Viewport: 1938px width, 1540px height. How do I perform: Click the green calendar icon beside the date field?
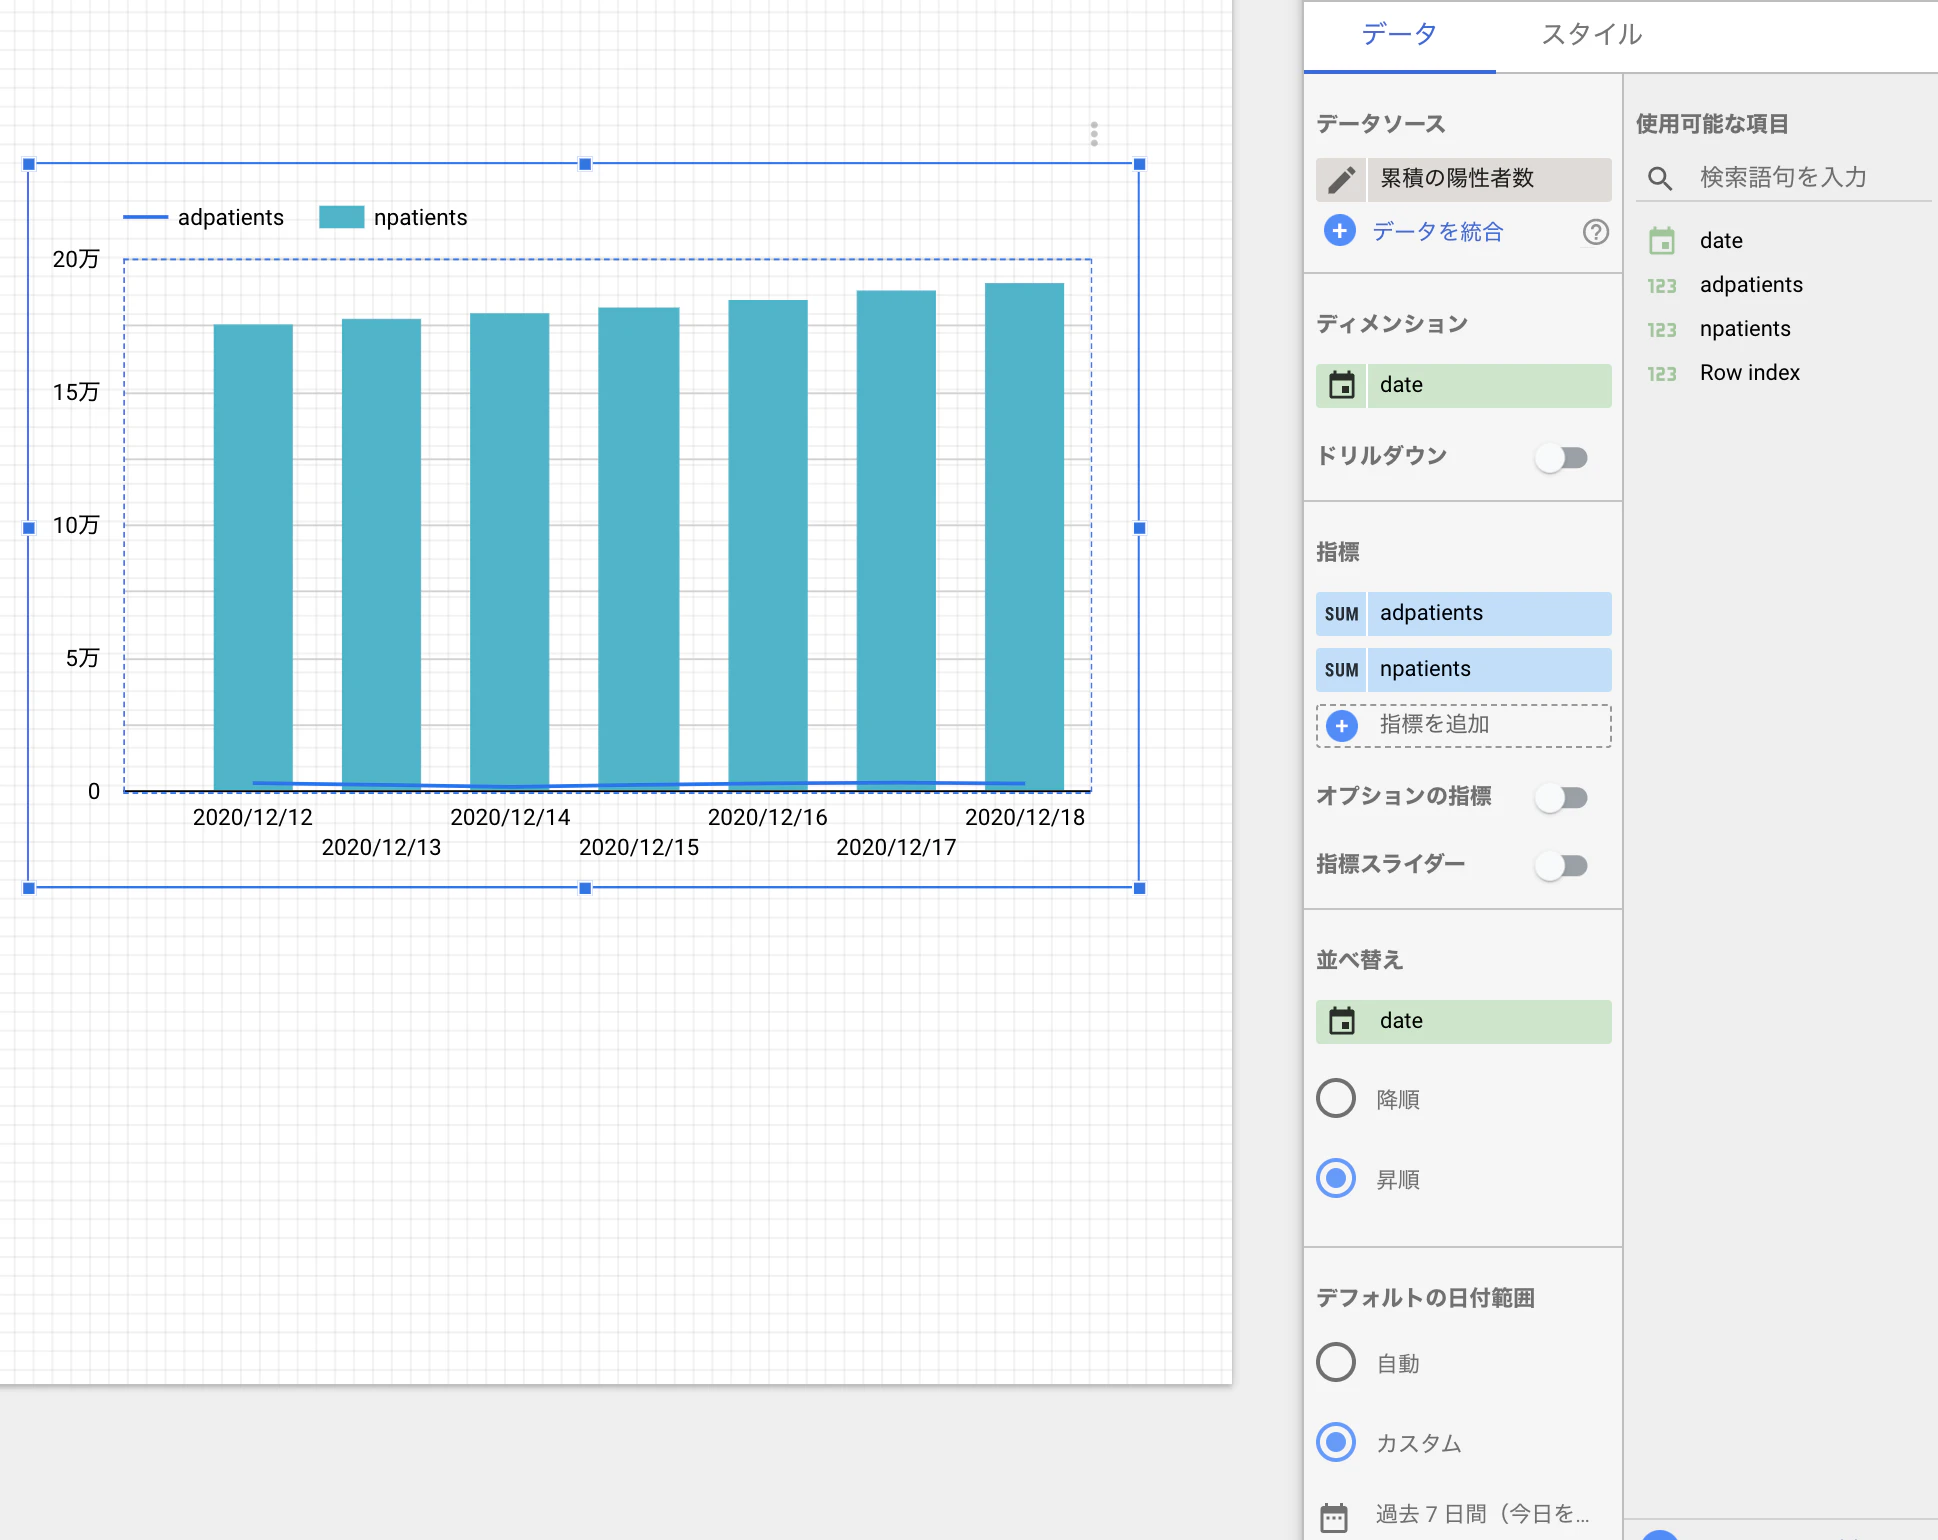pos(1662,241)
